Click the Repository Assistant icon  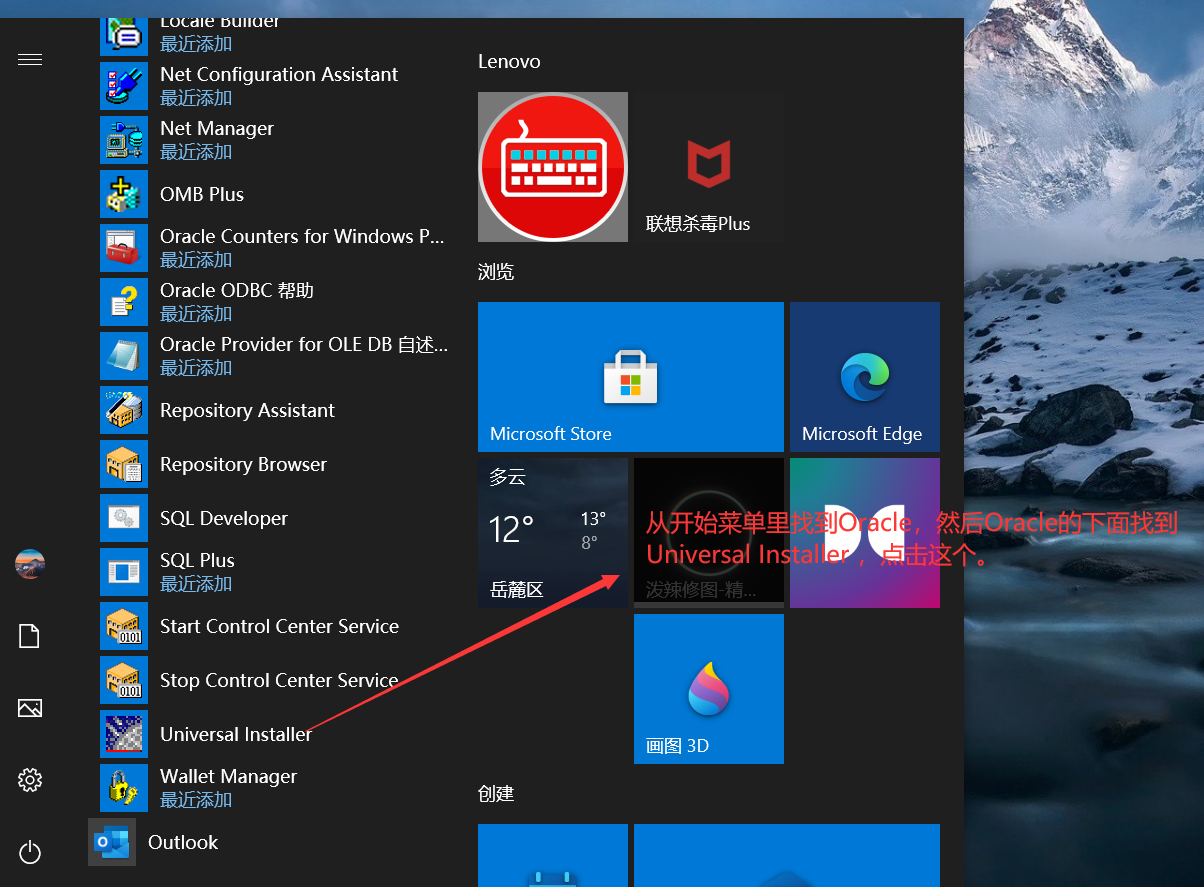coord(124,410)
